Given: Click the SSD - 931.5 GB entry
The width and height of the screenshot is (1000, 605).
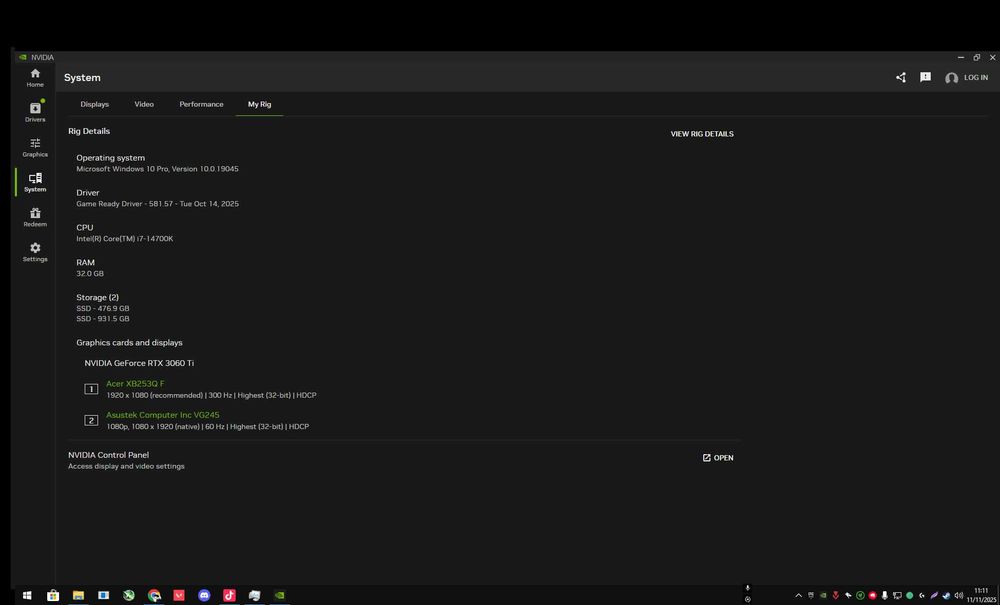Looking at the screenshot, I should (103, 319).
